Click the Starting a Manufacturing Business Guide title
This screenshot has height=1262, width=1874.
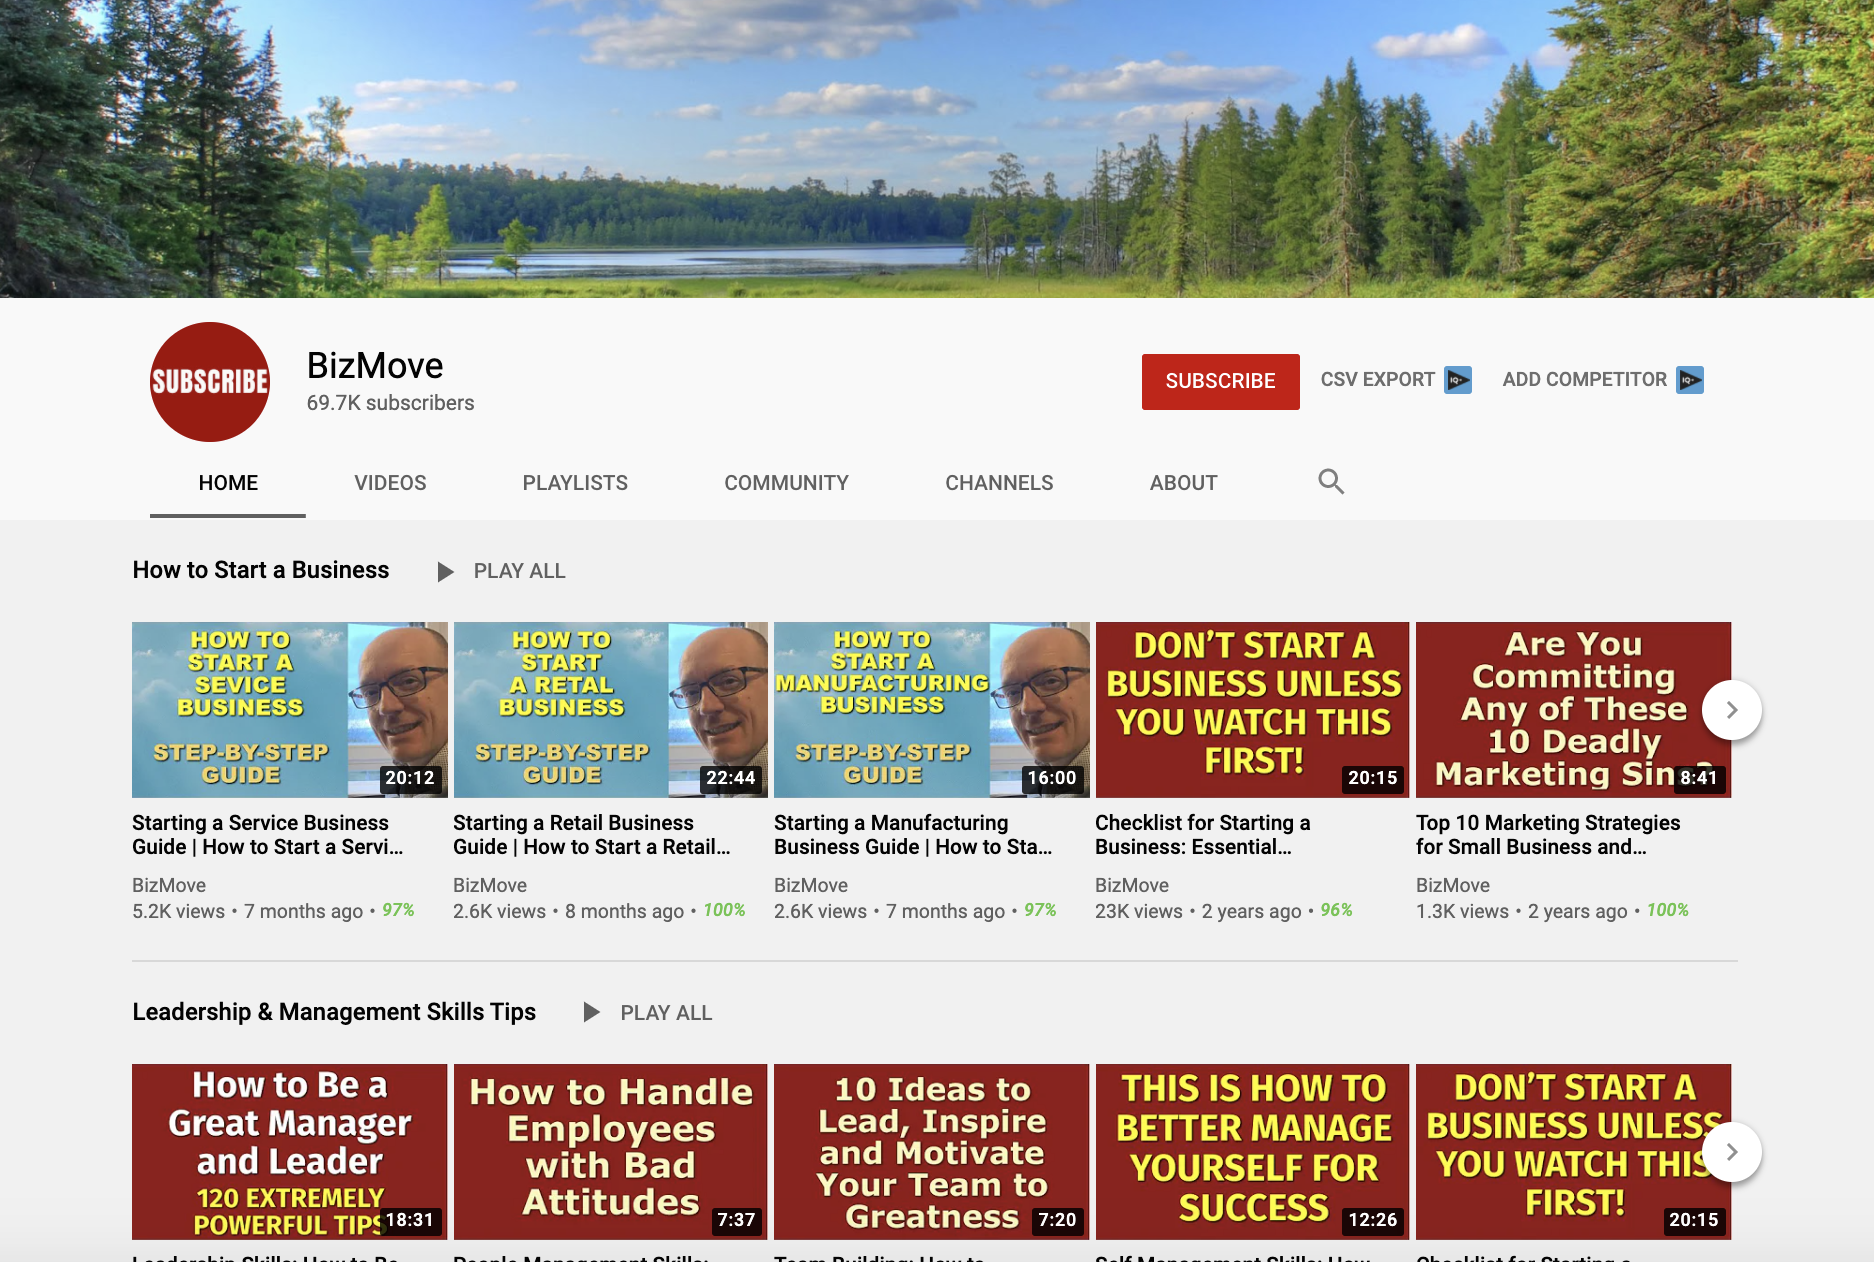(913, 835)
